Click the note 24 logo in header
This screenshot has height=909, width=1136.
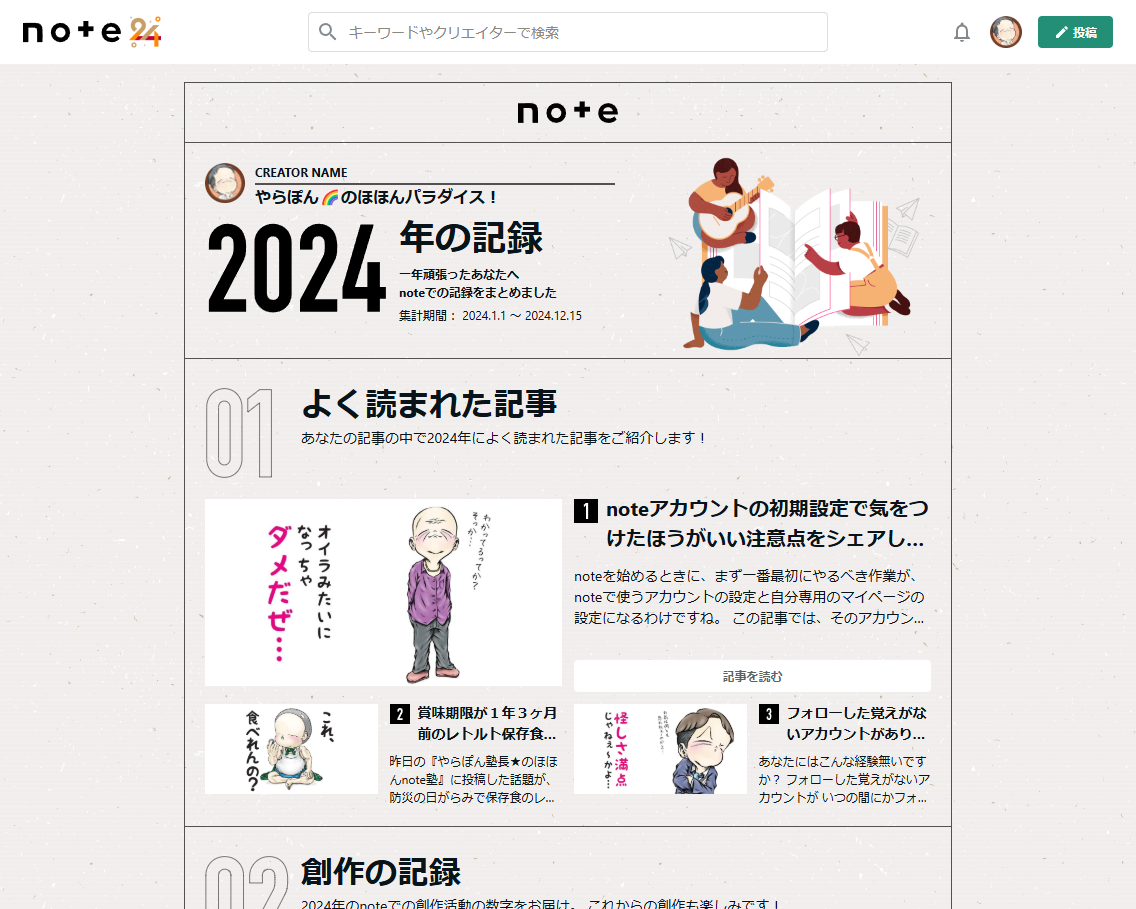(91, 32)
